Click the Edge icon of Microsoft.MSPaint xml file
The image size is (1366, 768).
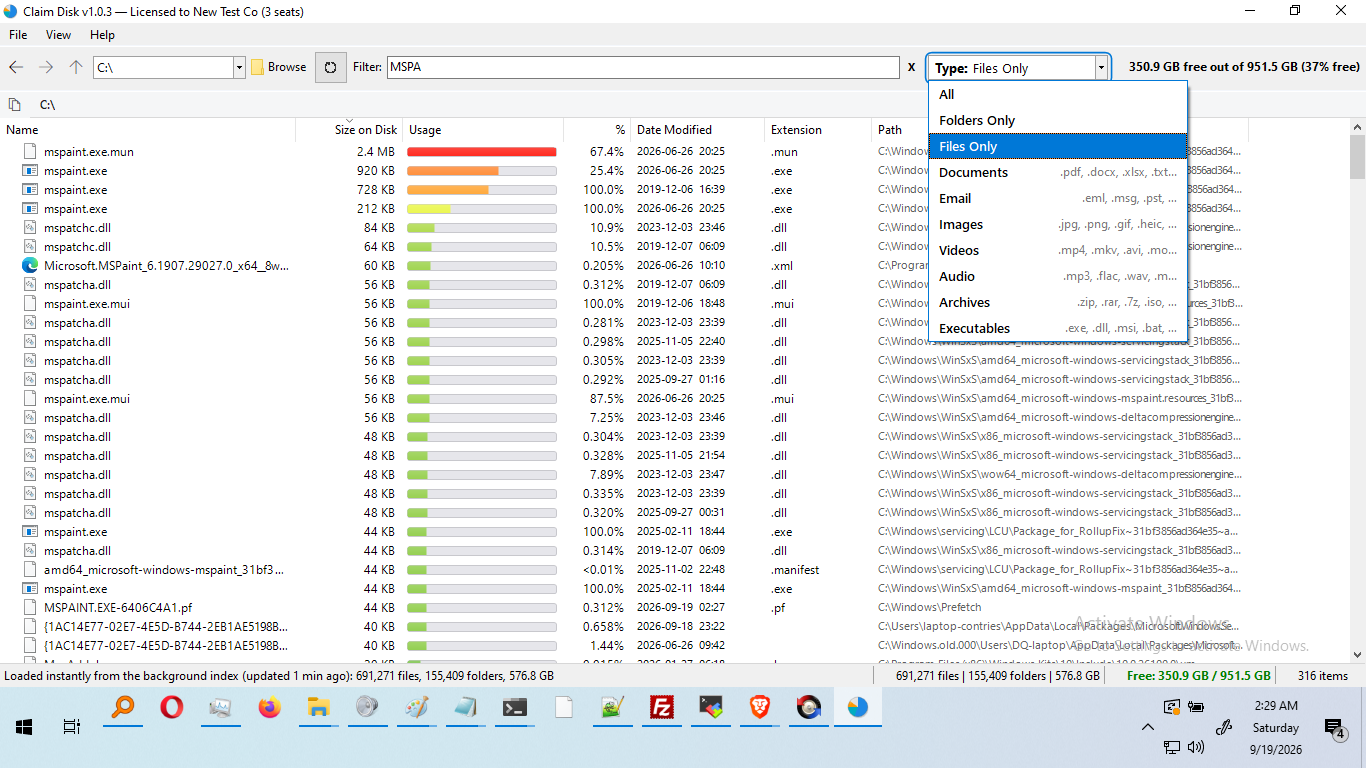click(x=30, y=266)
